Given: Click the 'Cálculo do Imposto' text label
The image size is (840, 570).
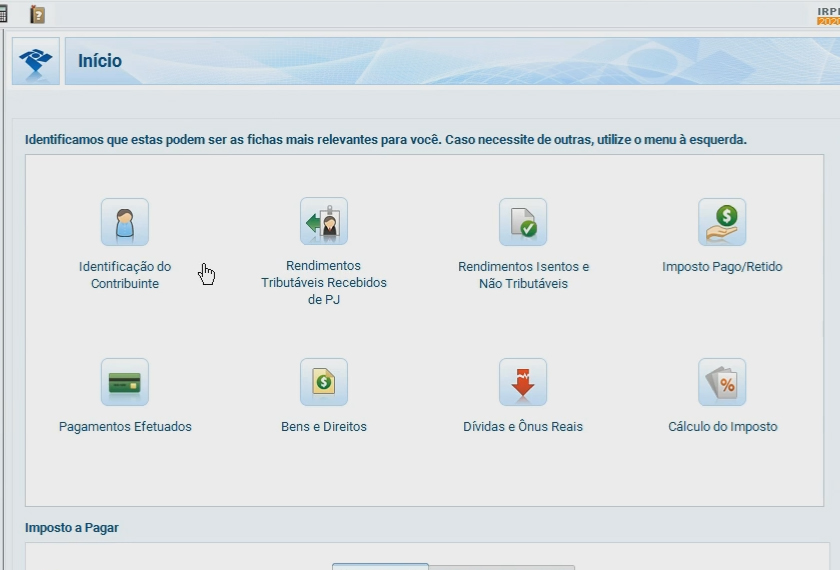Looking at the screenshot, I should [722, 427].
